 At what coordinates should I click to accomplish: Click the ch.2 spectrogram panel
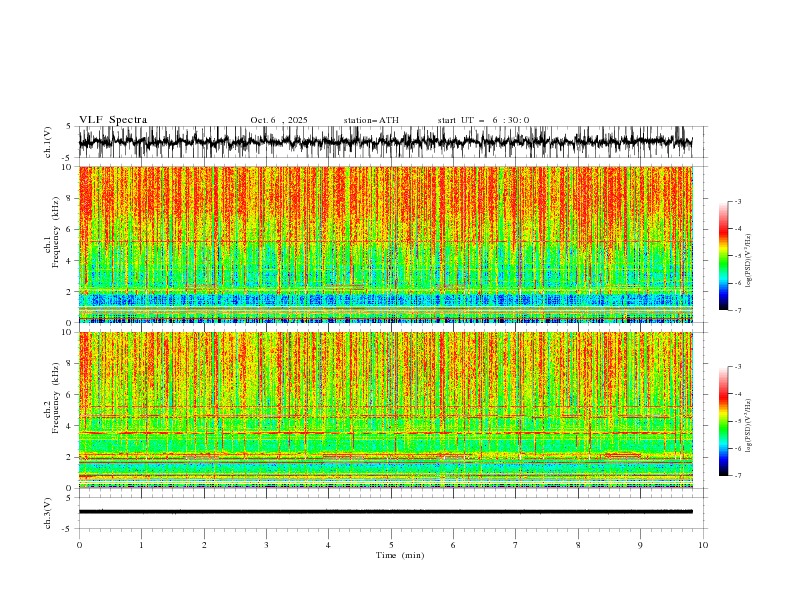pyautogui.click(x=385, y=410)
